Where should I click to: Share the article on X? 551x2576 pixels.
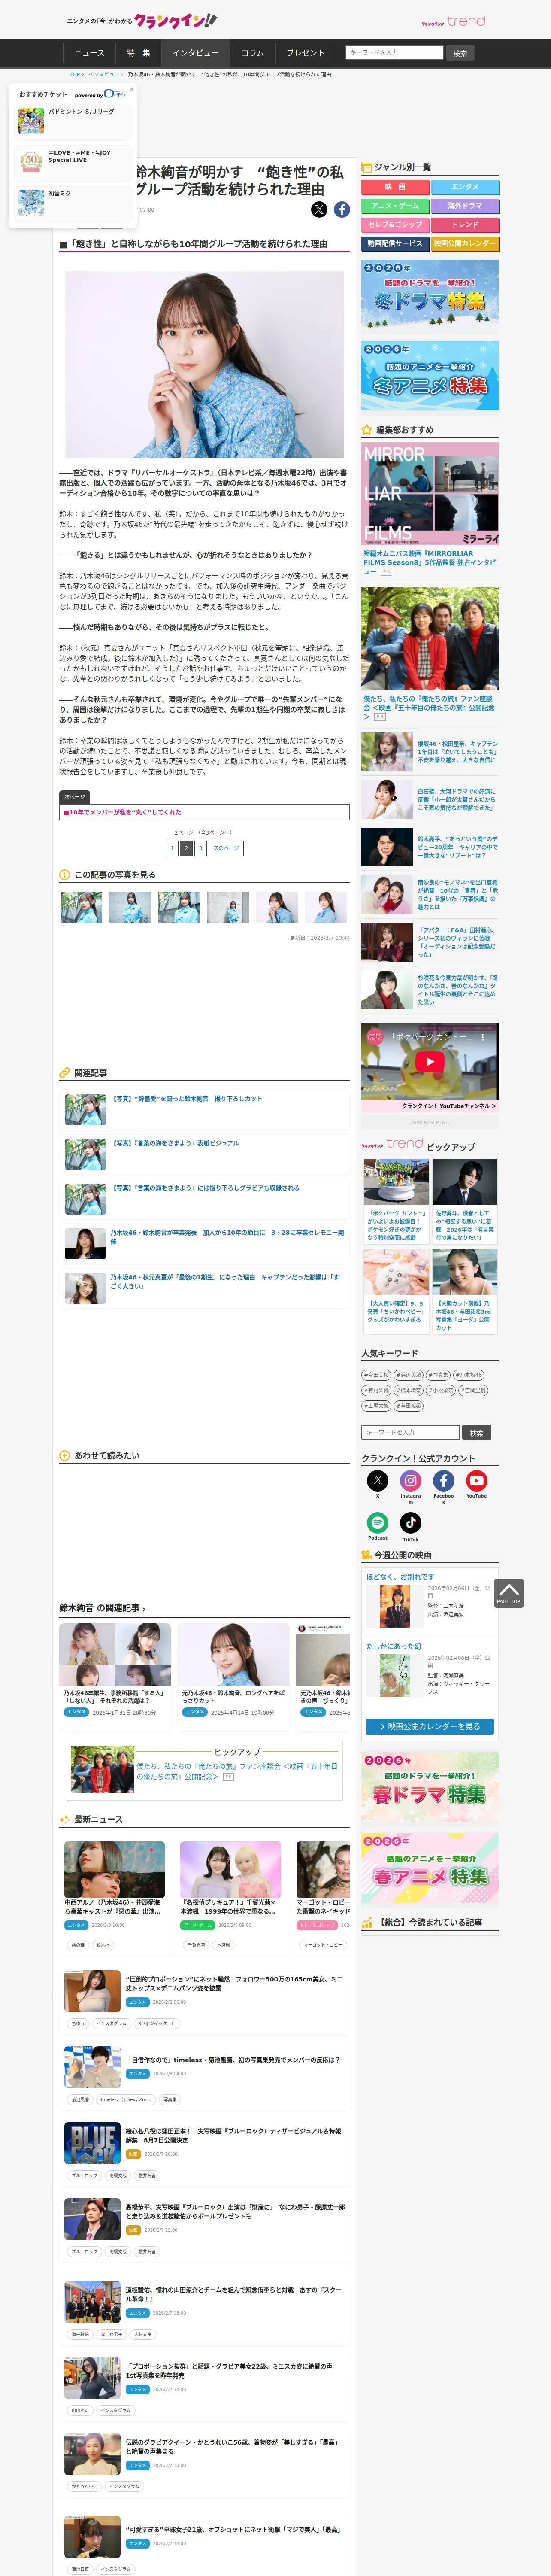click(x=319, y=209)
